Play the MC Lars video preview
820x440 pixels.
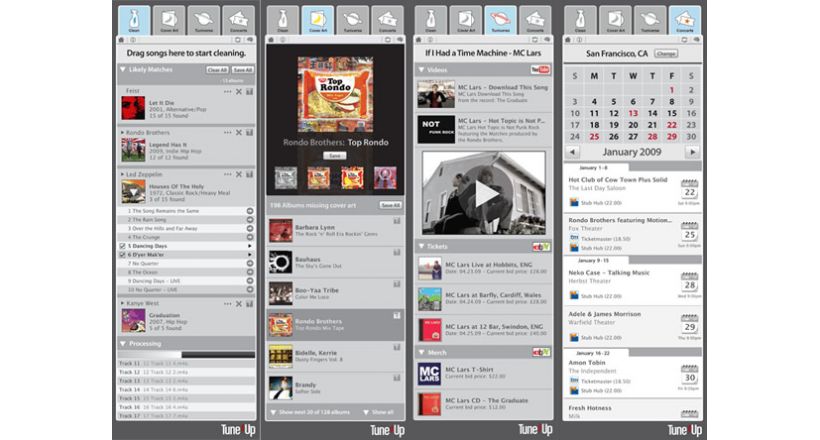(x=484, y=194)
